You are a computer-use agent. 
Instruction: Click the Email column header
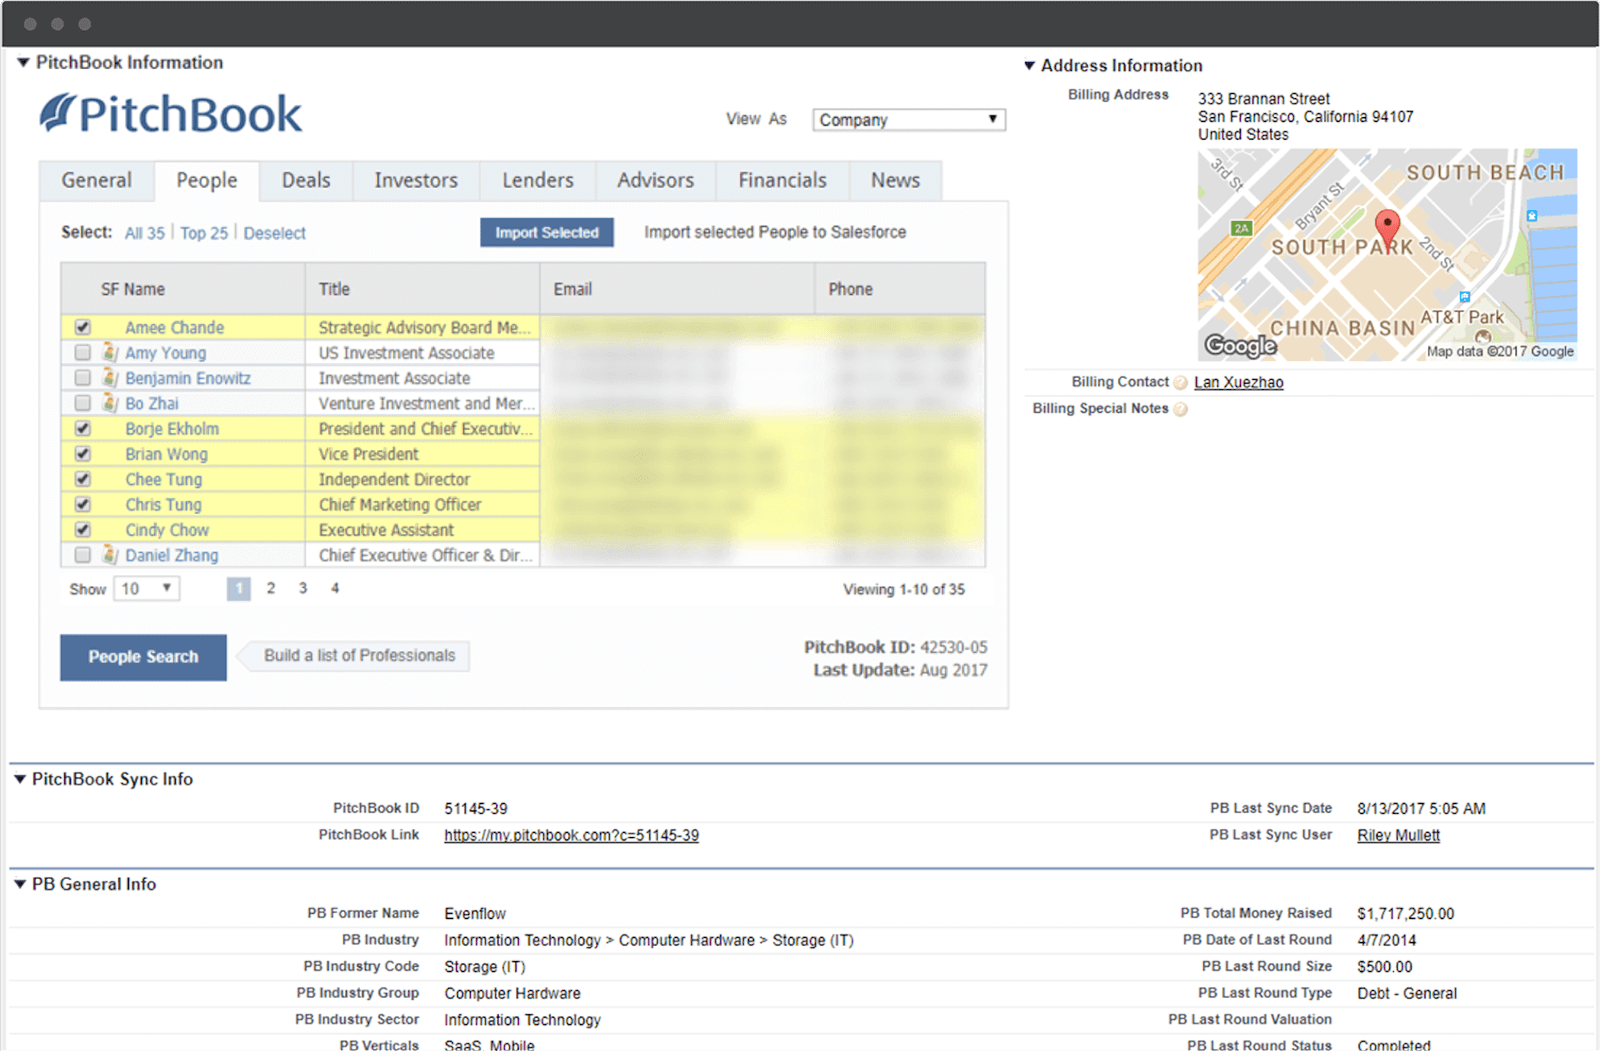tap(678, 289)
